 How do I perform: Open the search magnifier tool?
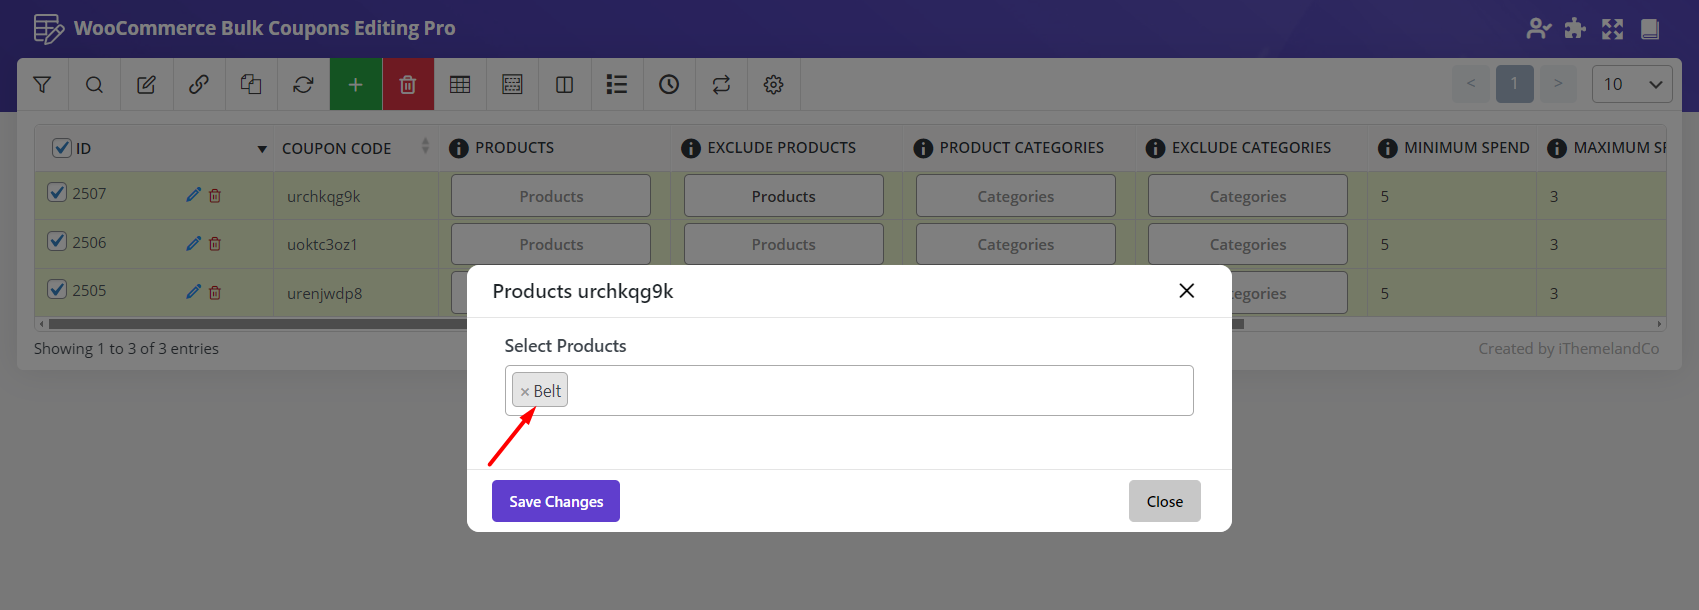click(x=94, y=85)
